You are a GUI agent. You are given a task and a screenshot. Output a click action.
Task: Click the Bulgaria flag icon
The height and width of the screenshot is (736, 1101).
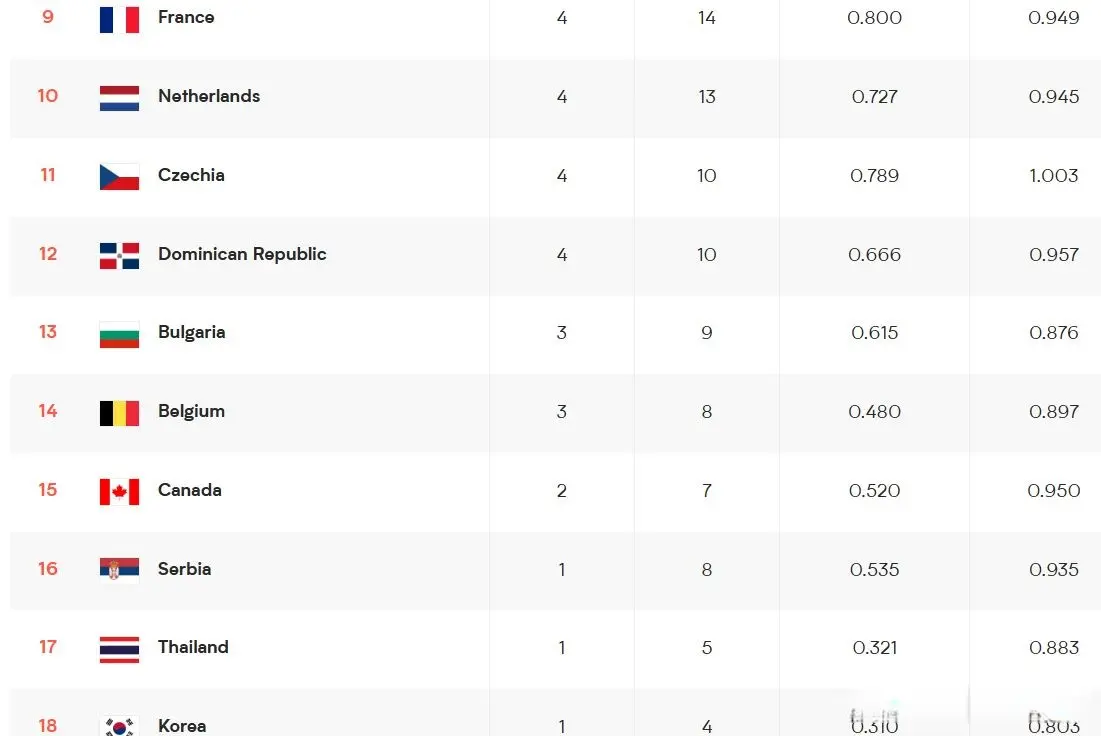pos(119,335)
